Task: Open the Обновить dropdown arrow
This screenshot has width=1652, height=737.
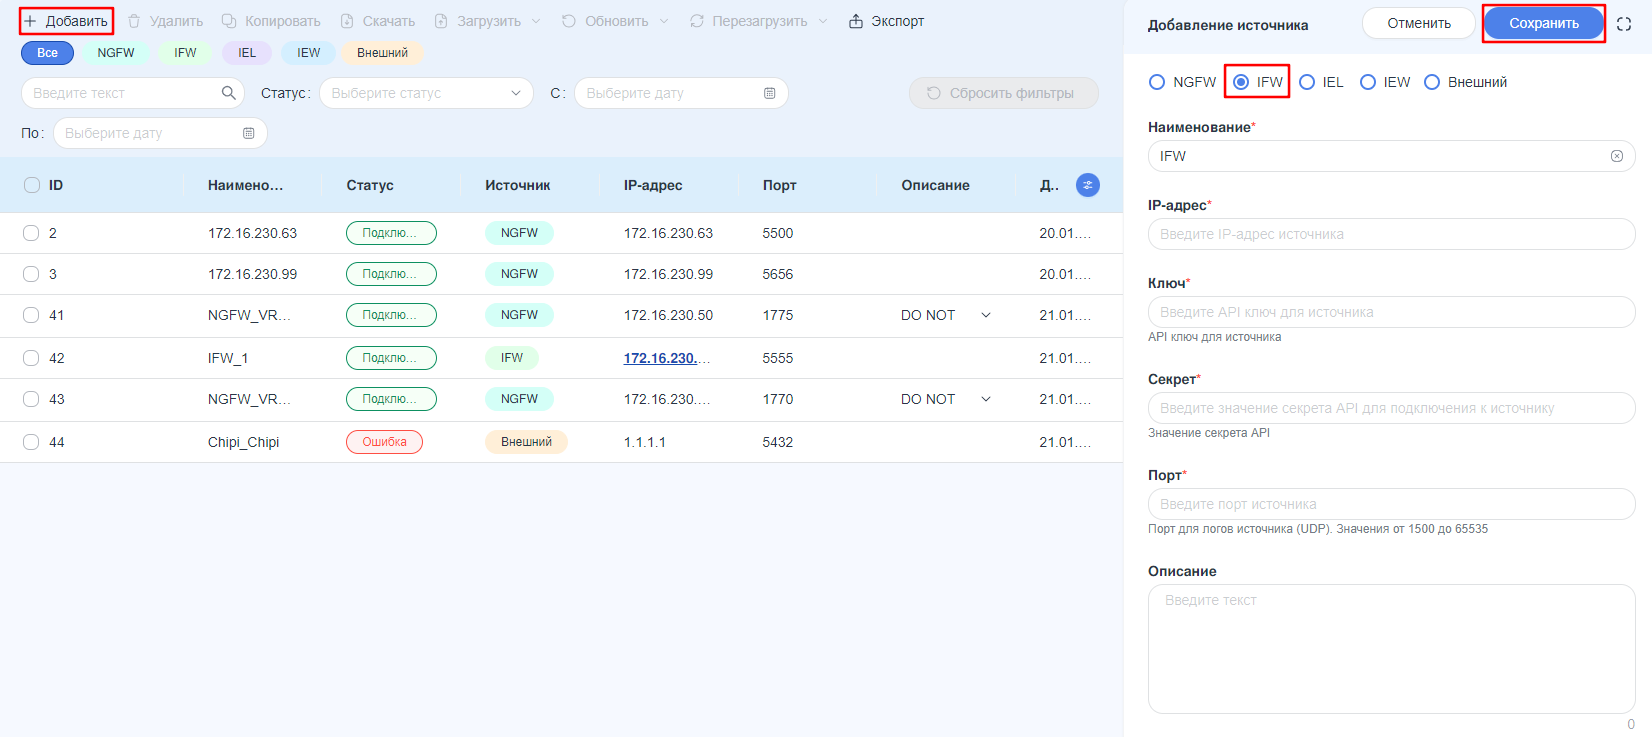Action: tap(664, 21)
